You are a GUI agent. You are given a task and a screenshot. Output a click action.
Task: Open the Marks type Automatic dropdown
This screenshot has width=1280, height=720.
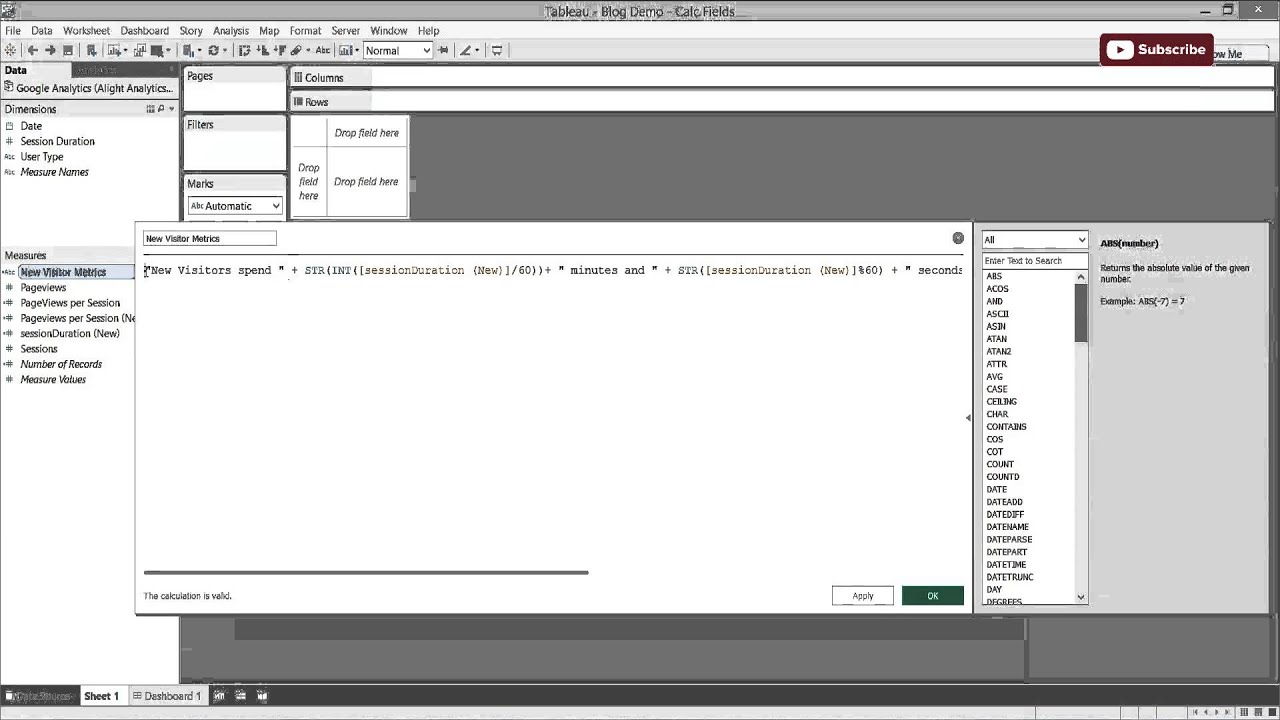point(235,206)
